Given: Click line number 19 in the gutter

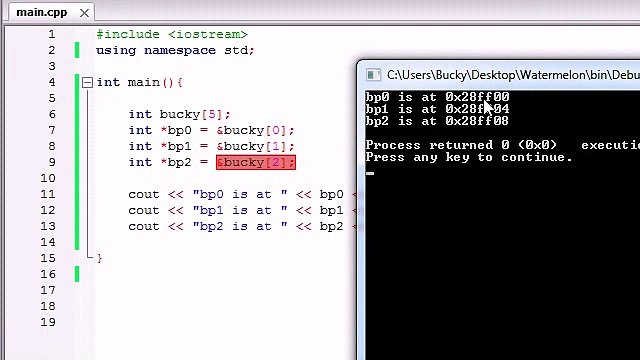Looking at the screenshot, I should pos(48,322).
